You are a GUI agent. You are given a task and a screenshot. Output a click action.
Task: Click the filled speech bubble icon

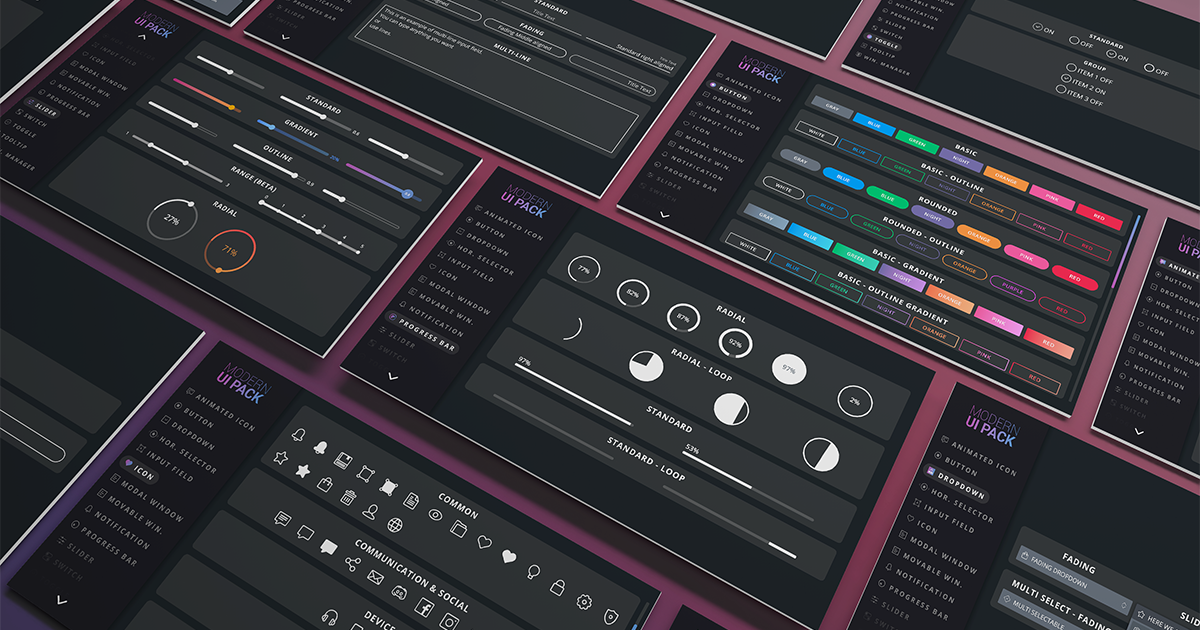coord(329,547)
